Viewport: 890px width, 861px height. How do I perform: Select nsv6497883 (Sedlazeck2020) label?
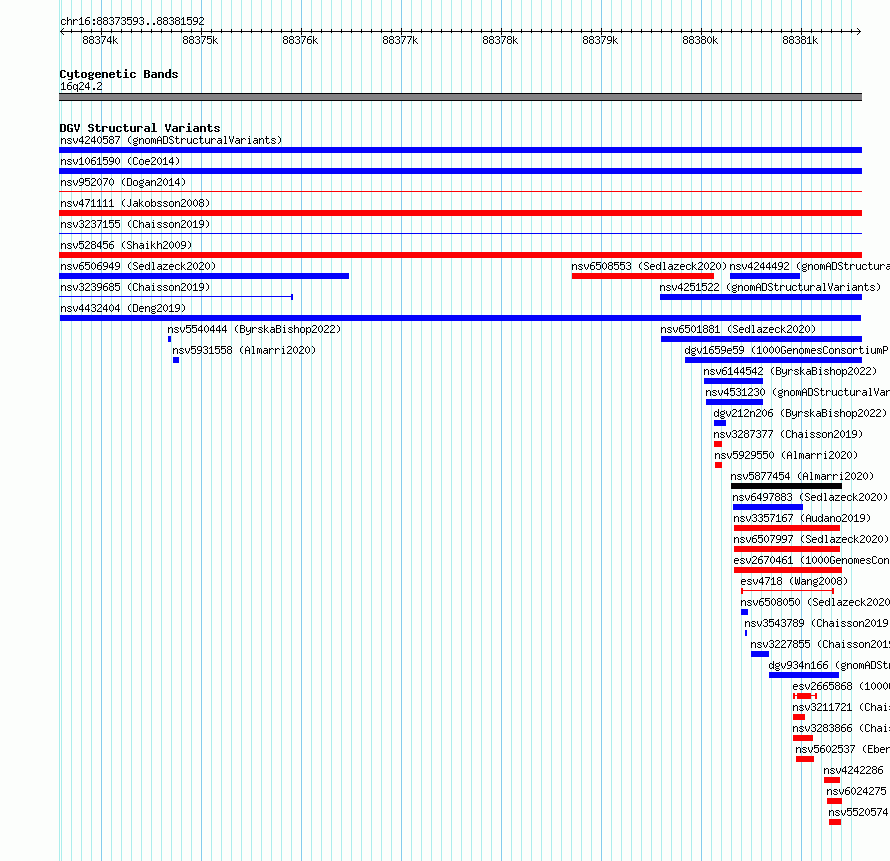(x=810, y=497)
